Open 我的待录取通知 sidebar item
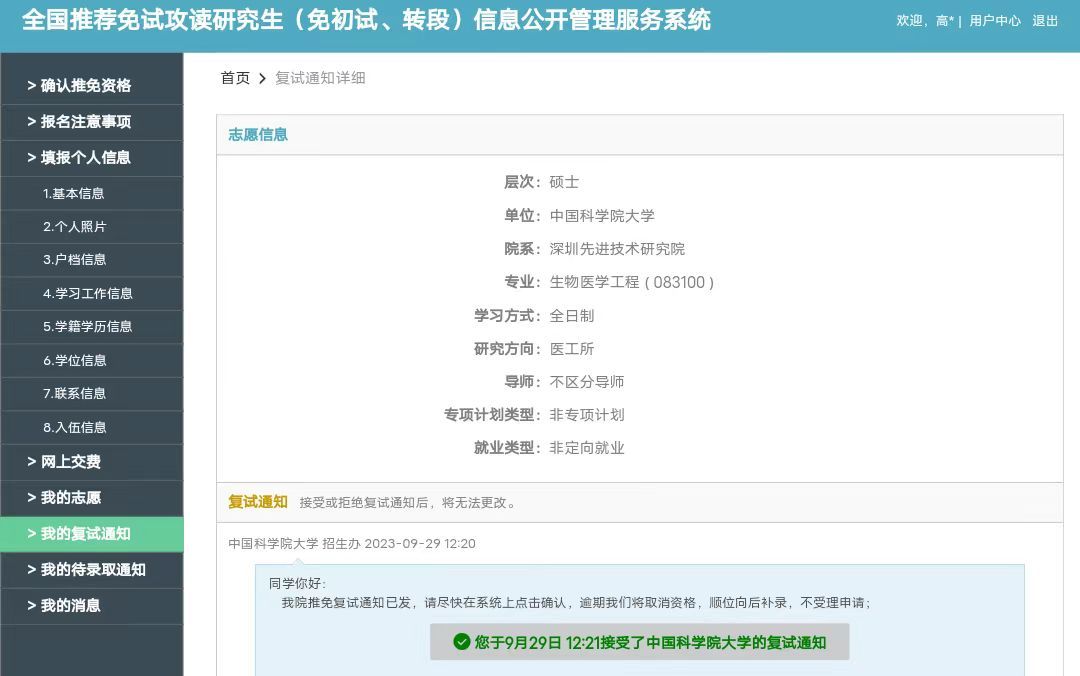The height and width of the screenshot is (676, 1080). tap(92, 570)
